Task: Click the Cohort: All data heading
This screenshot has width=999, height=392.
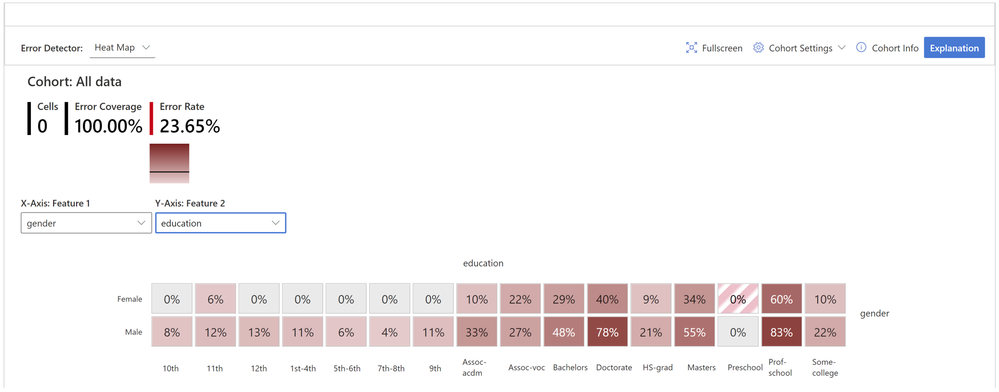Action: click(75, 82)
